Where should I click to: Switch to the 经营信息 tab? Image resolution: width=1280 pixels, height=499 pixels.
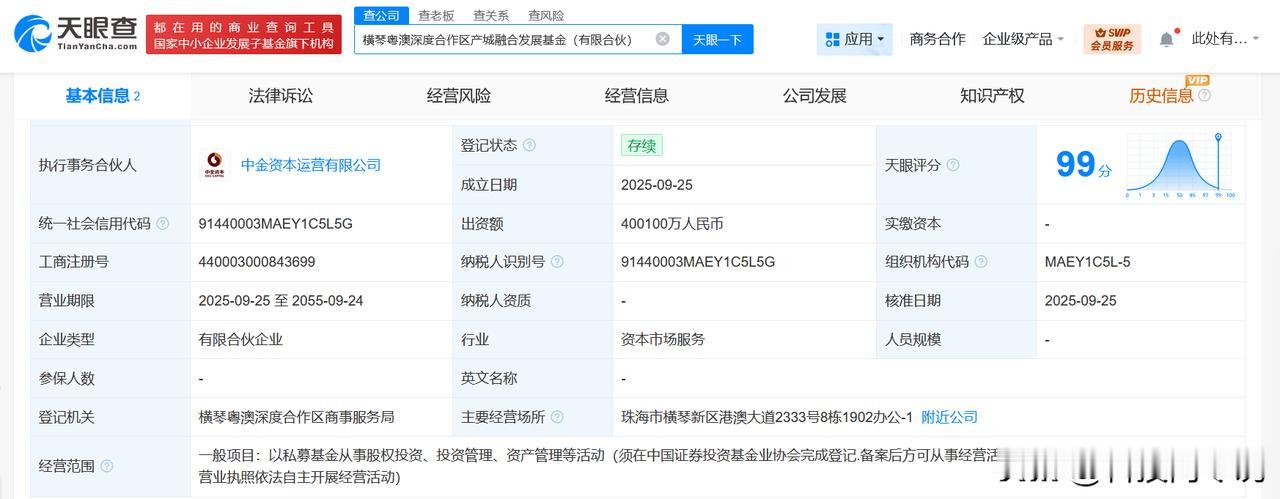click(637, 96)
